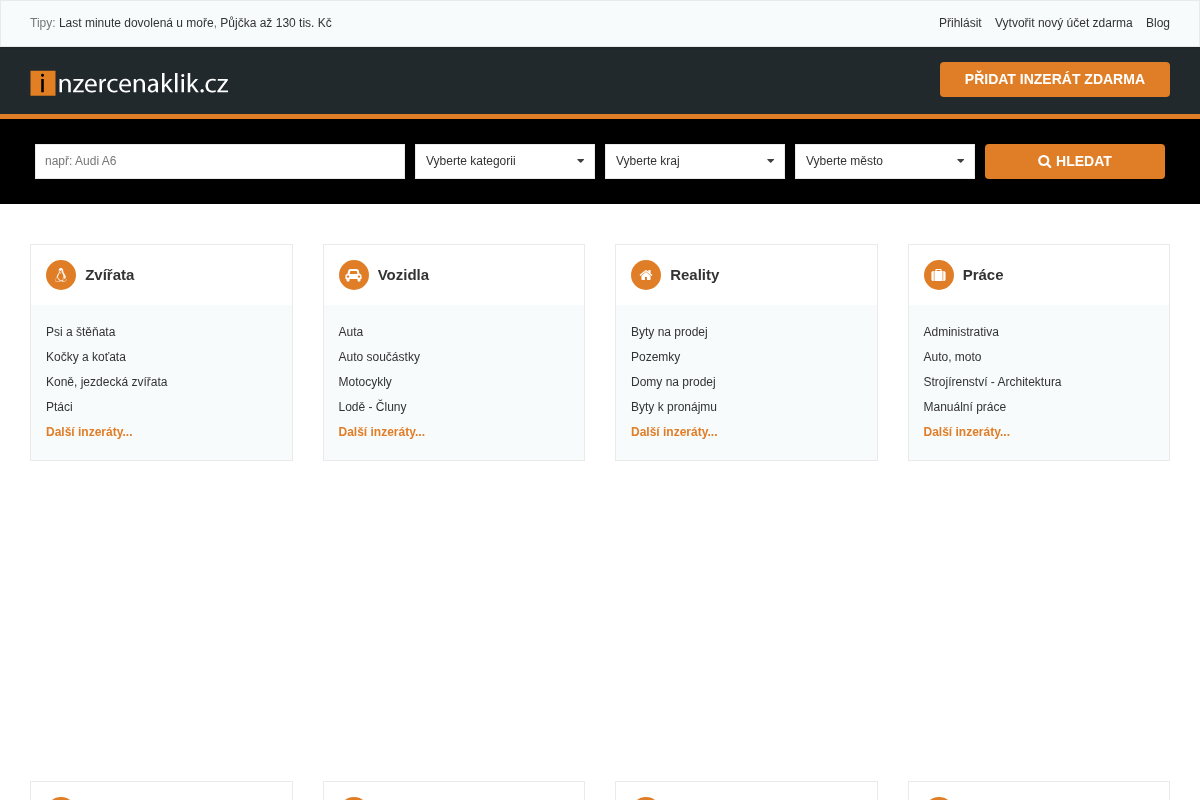The height and width of the screenshot is (800, 1200).
Task: Add a free ad via PŘIDAT INZERÁT ZDARMA
Action: pos(1055,79)
